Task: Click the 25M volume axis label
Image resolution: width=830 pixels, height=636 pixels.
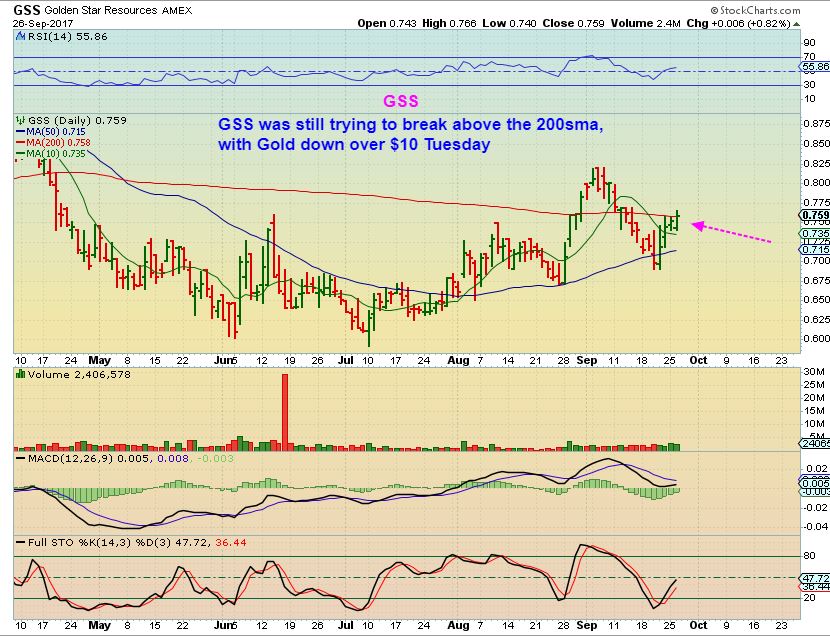Action: [814, 384]
